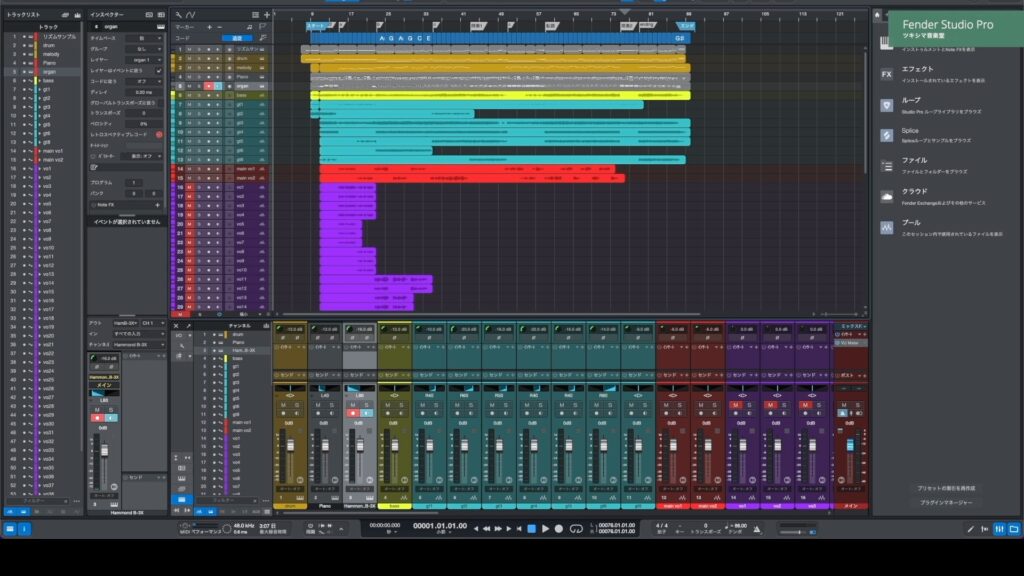Toggle Mute on the drum mixer channel
The height and width of the screenshot is (576, 1024).
click(283, 405)
